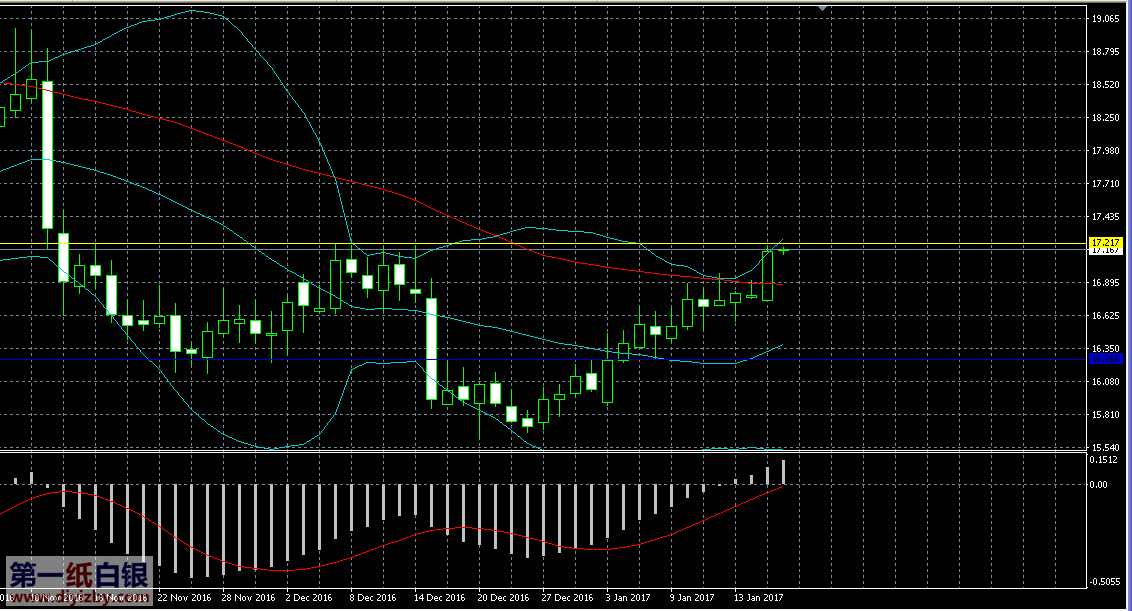Image resolution: width=1132 pixels, height=611 pixels.
Task: Click the 20 Dec 2016 date label
Action: [x=504, y=598]
